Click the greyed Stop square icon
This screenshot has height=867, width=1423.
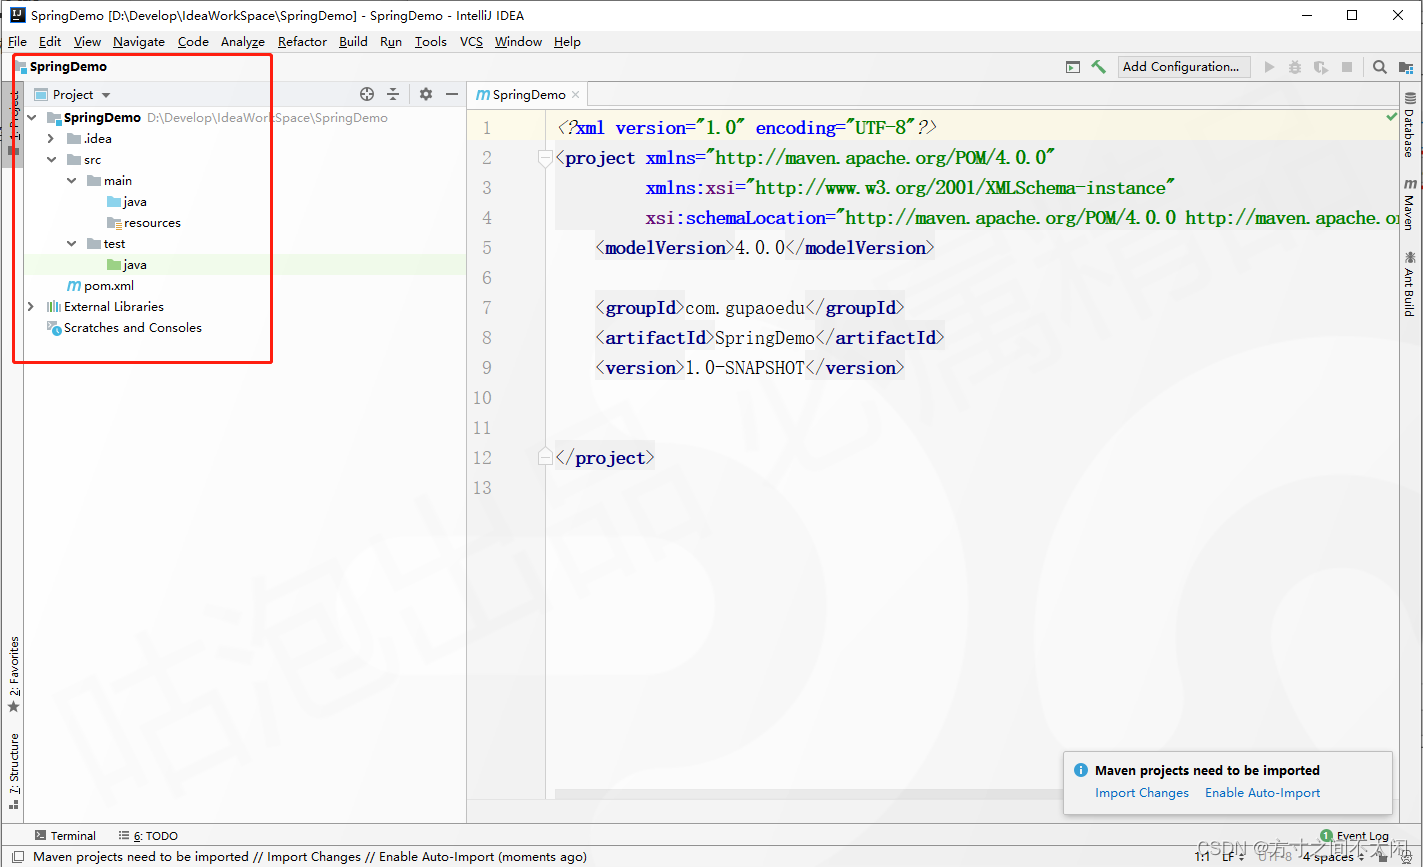click(x=1347, y=67)
